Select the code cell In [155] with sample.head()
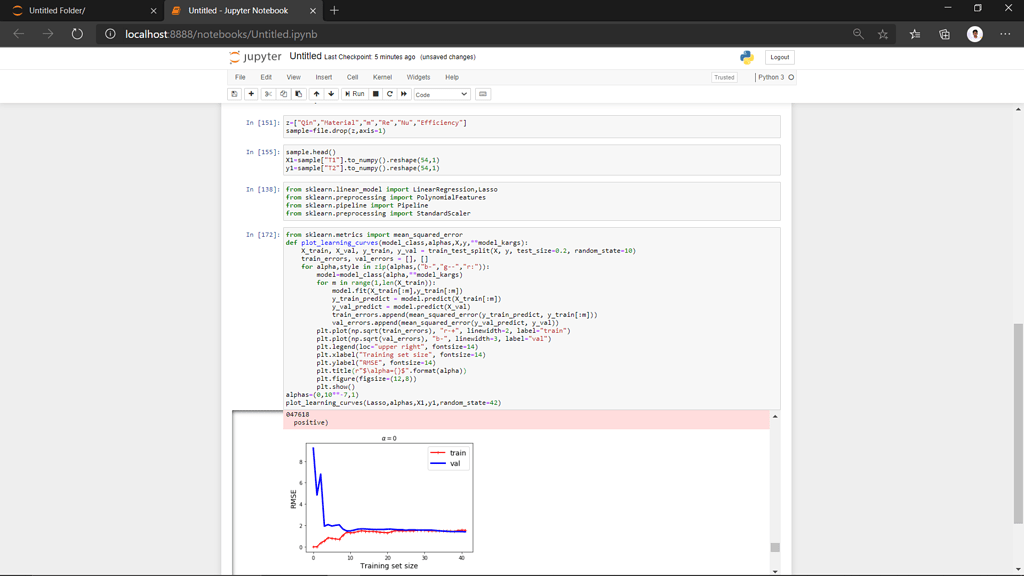1024x576 pixels. coord(532,160)
